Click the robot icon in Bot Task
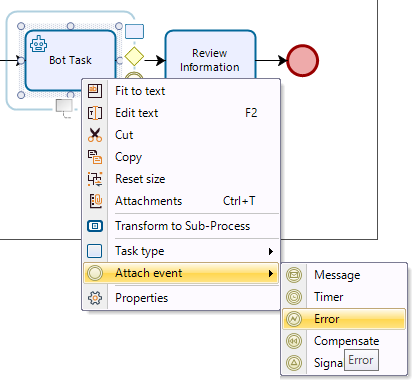This screenshot has width=412, height=380. 39,44
